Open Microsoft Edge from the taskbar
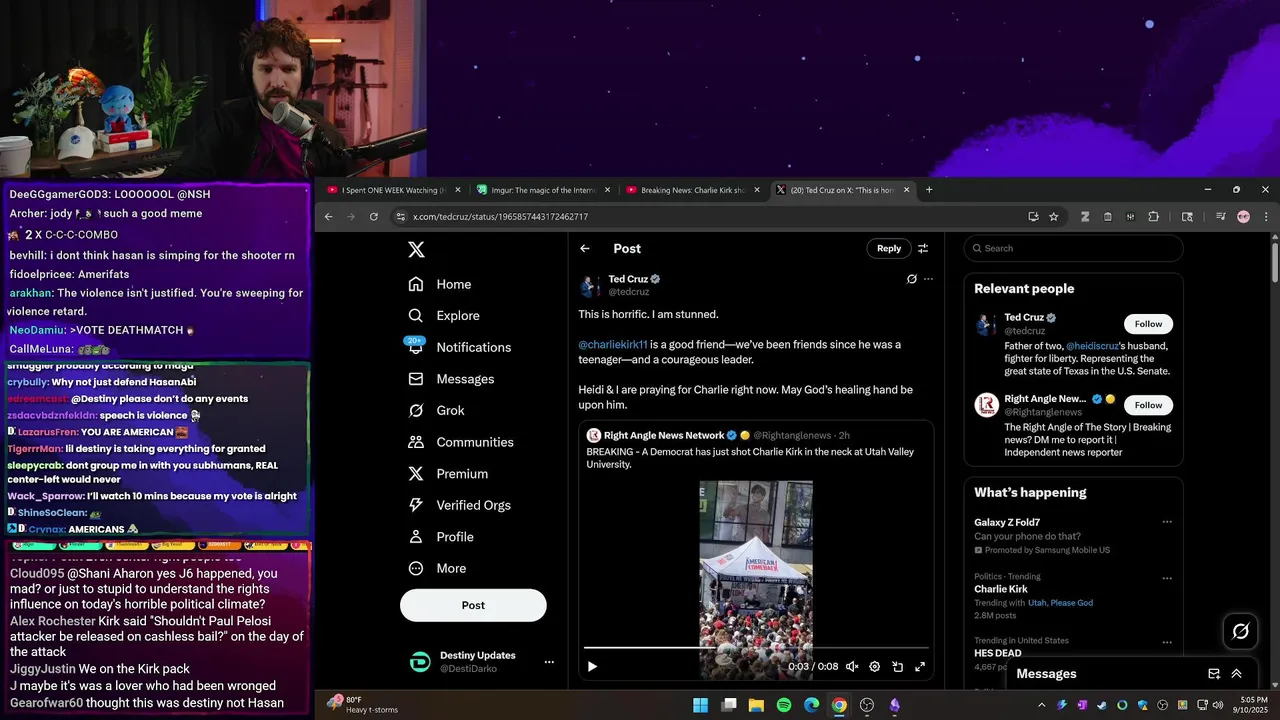 pos(812,705)
